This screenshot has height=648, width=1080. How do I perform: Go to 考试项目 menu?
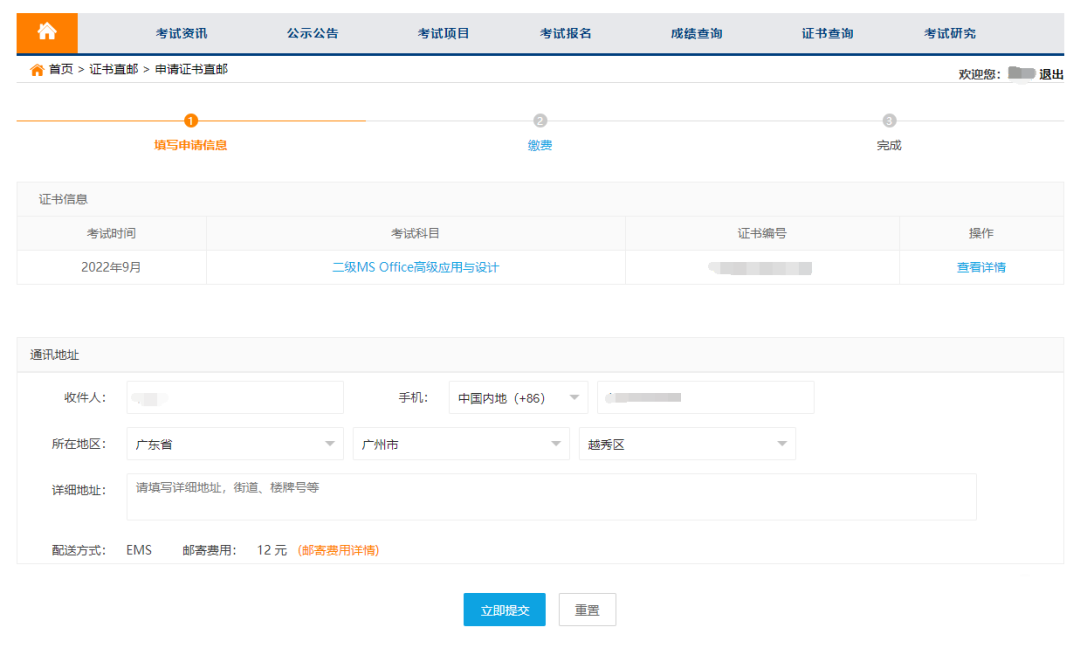pyautogui.click(x=444, y=33)
